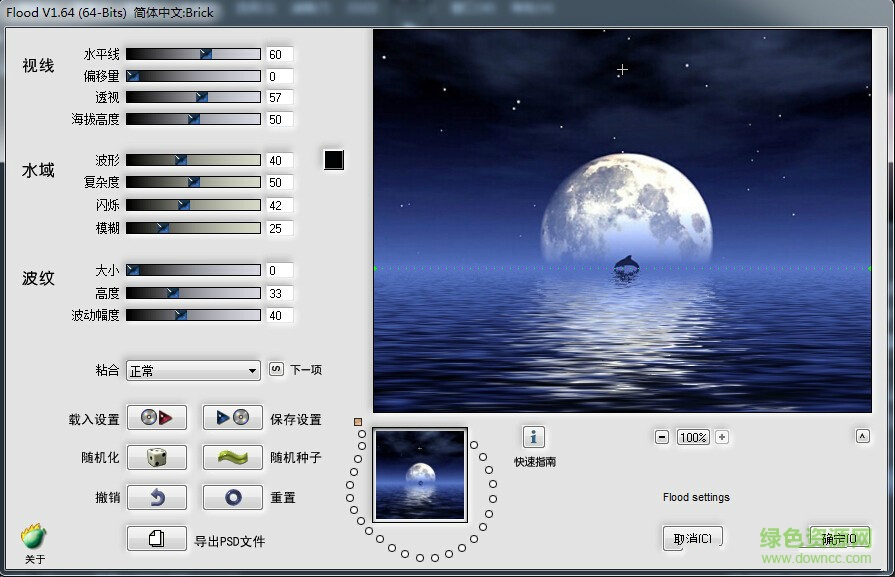Zoom in with the plus button

point(724,437)
